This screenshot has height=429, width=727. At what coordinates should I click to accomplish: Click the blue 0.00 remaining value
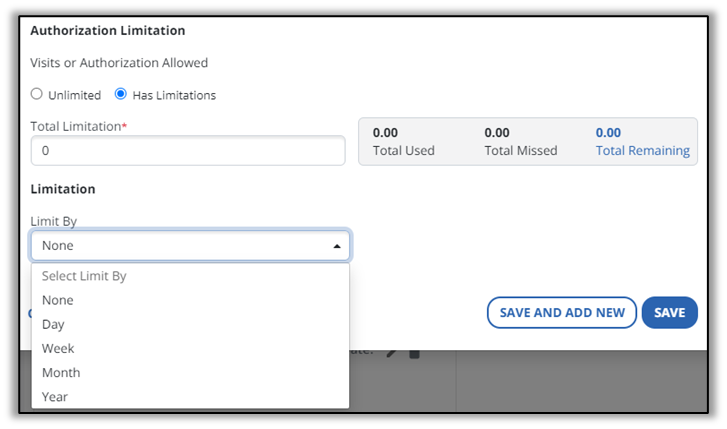(x=608, y=132)
